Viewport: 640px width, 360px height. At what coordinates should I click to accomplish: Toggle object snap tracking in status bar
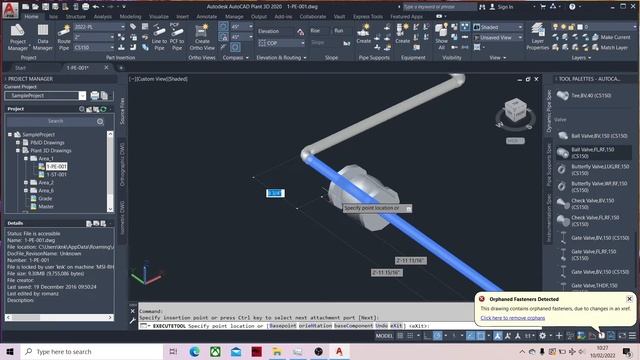pyautogui.click(x=471, y=336)
